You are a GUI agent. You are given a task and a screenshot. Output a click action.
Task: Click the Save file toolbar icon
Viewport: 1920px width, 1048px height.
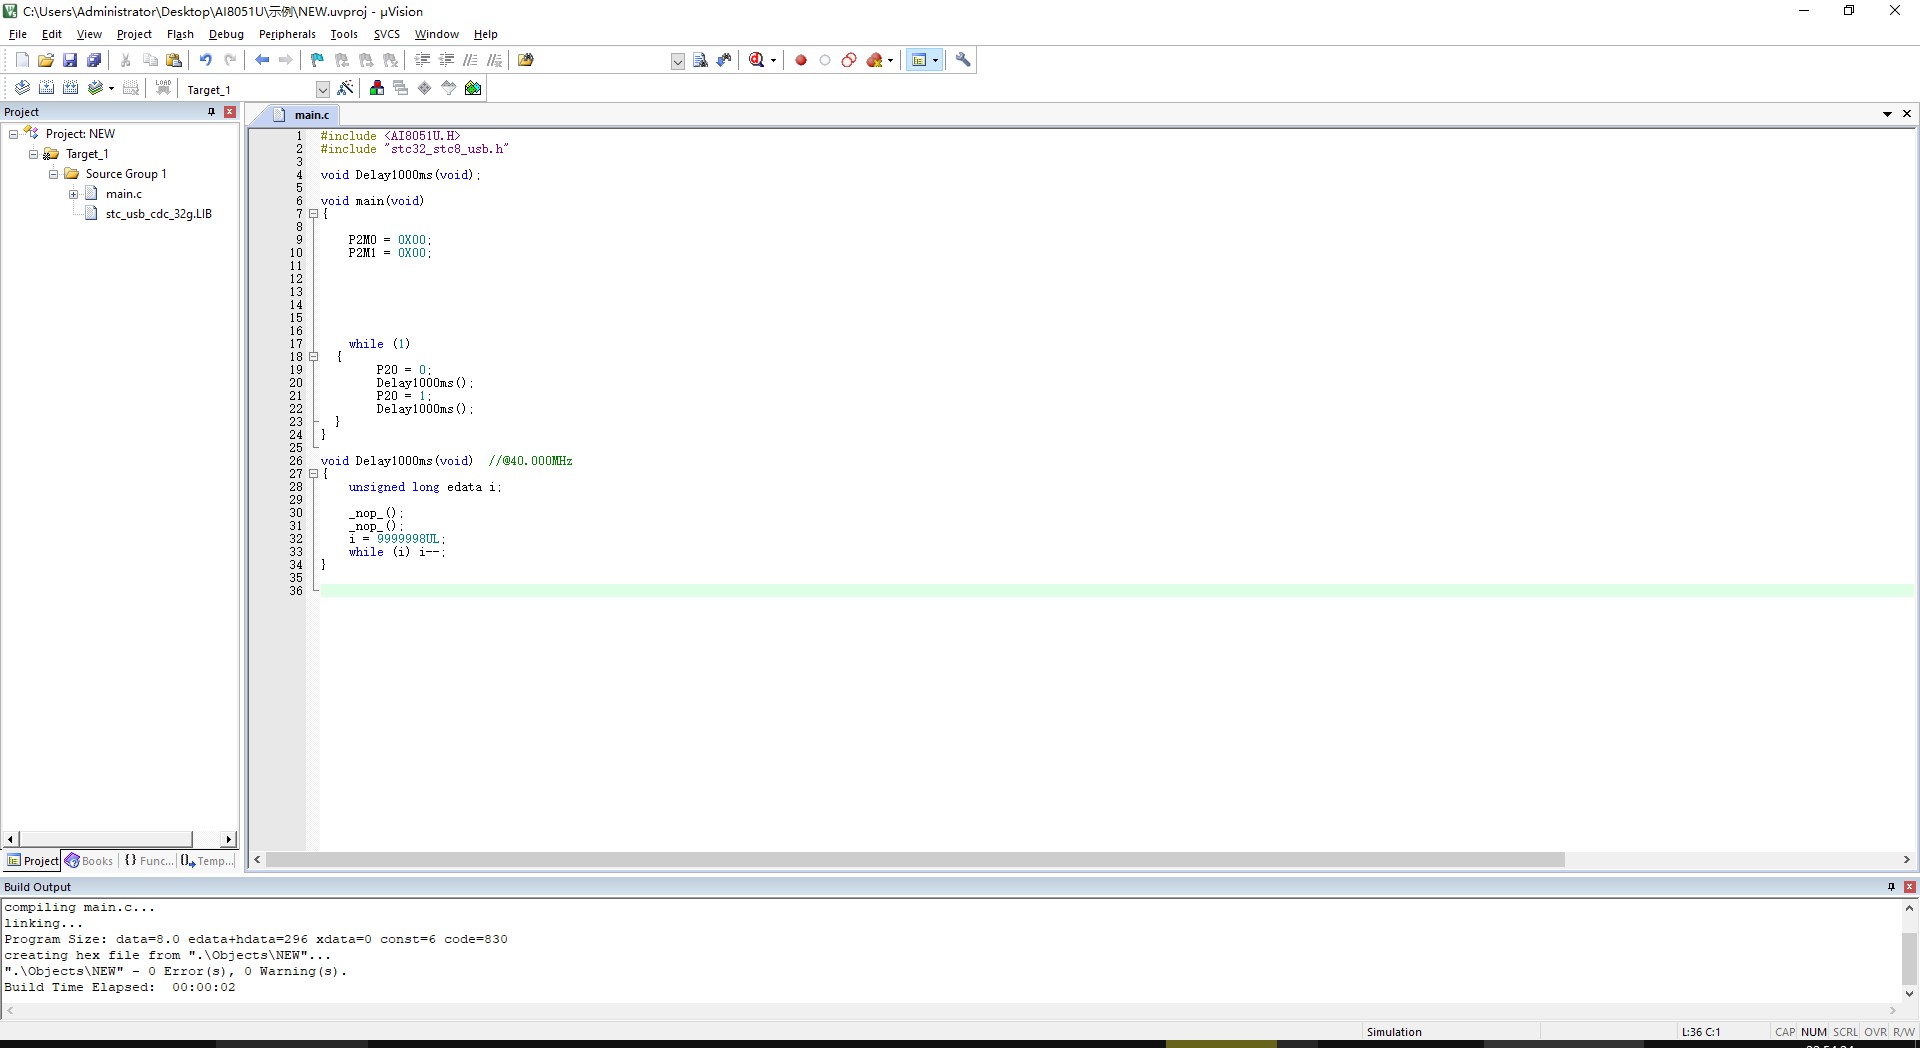point(70,60)
